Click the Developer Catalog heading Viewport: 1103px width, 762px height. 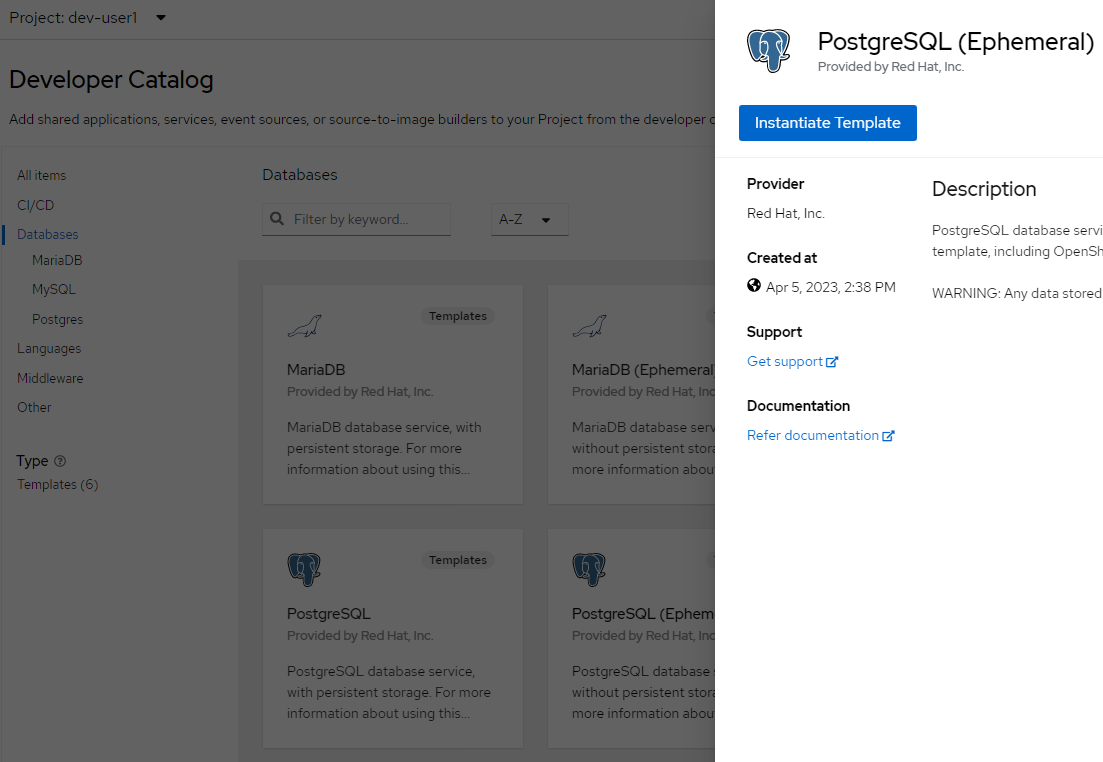(x=111, y=80)
